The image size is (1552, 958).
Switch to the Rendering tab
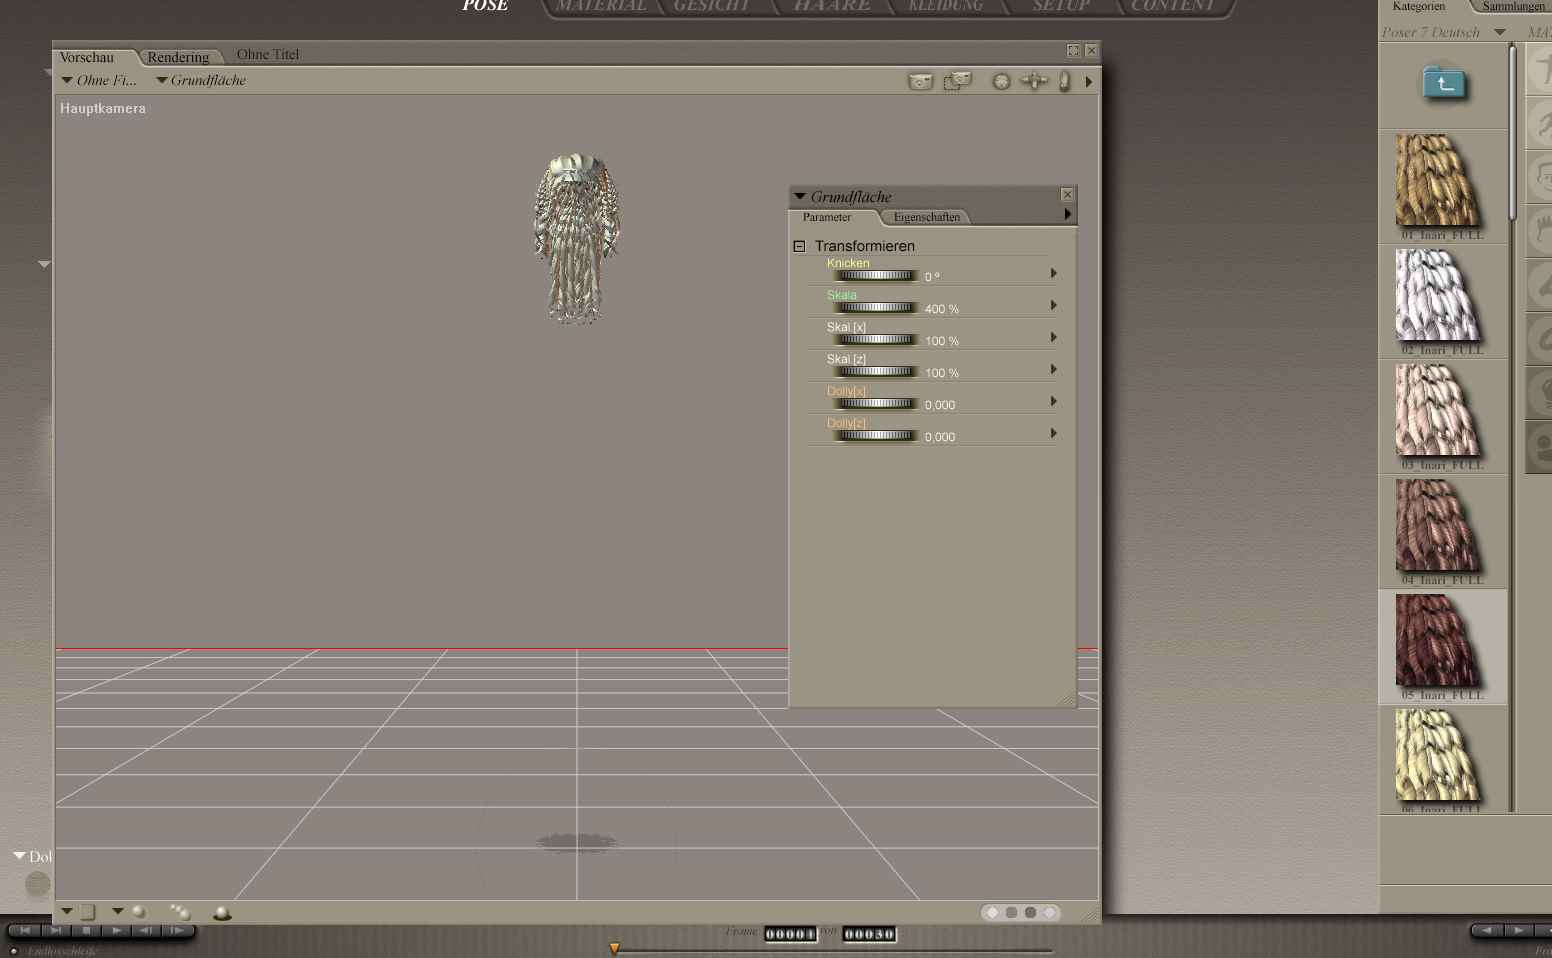pyautogui.click(x=178, y=57)
